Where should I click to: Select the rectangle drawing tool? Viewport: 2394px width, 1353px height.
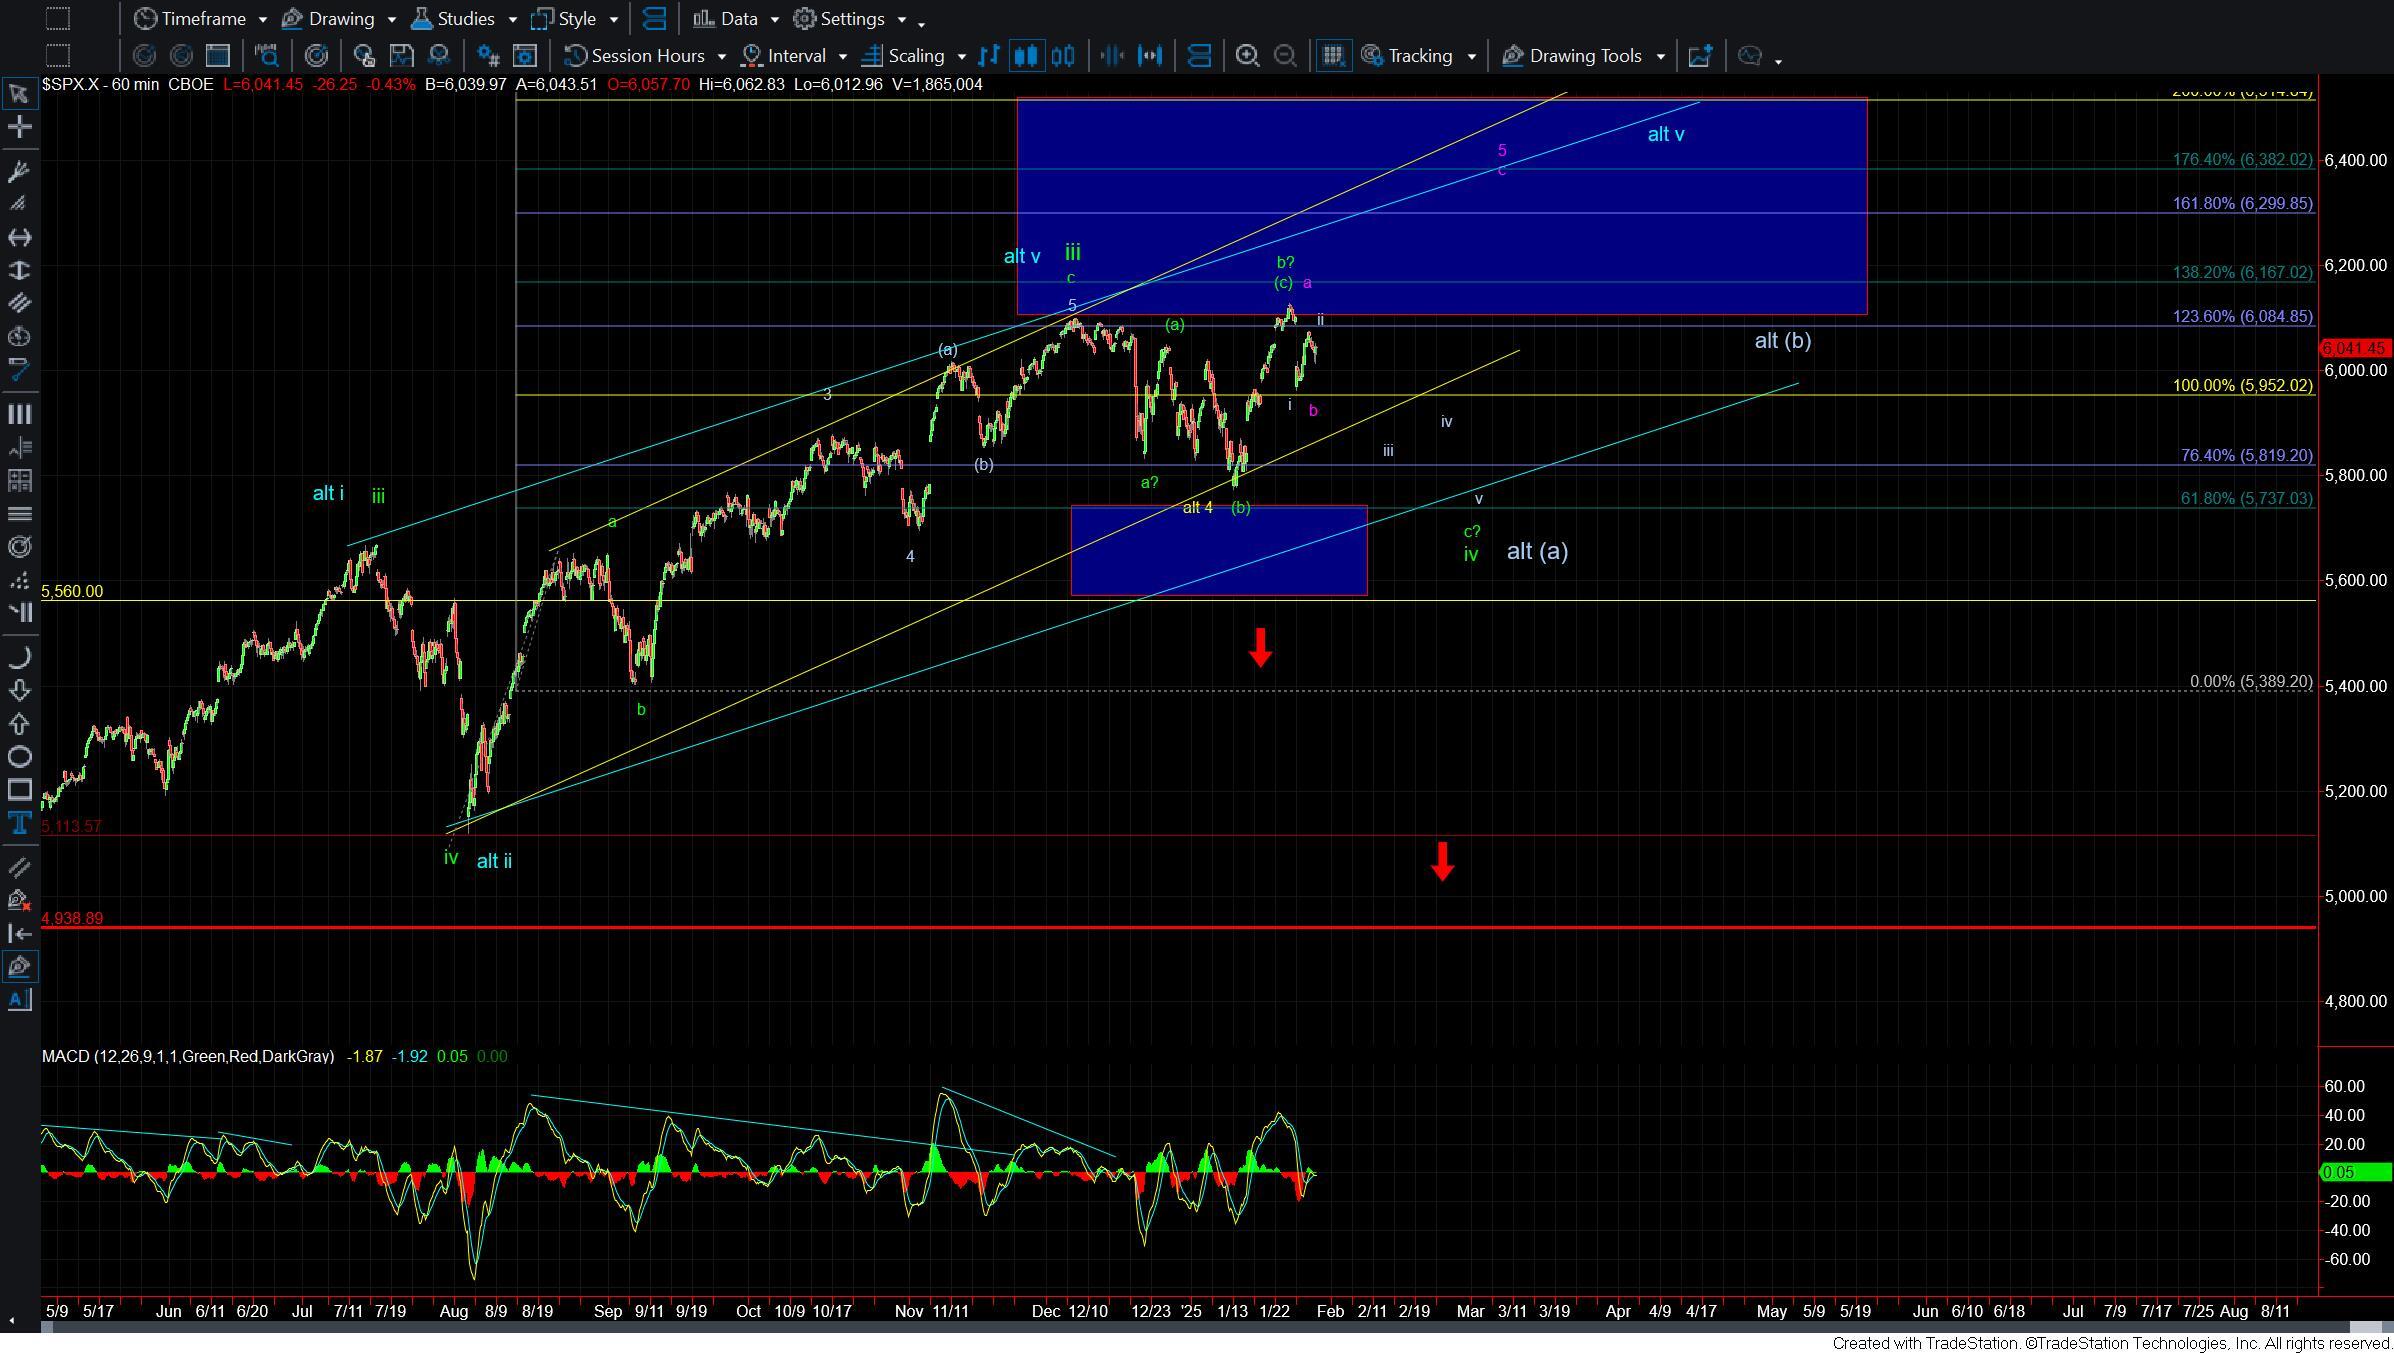19,790
